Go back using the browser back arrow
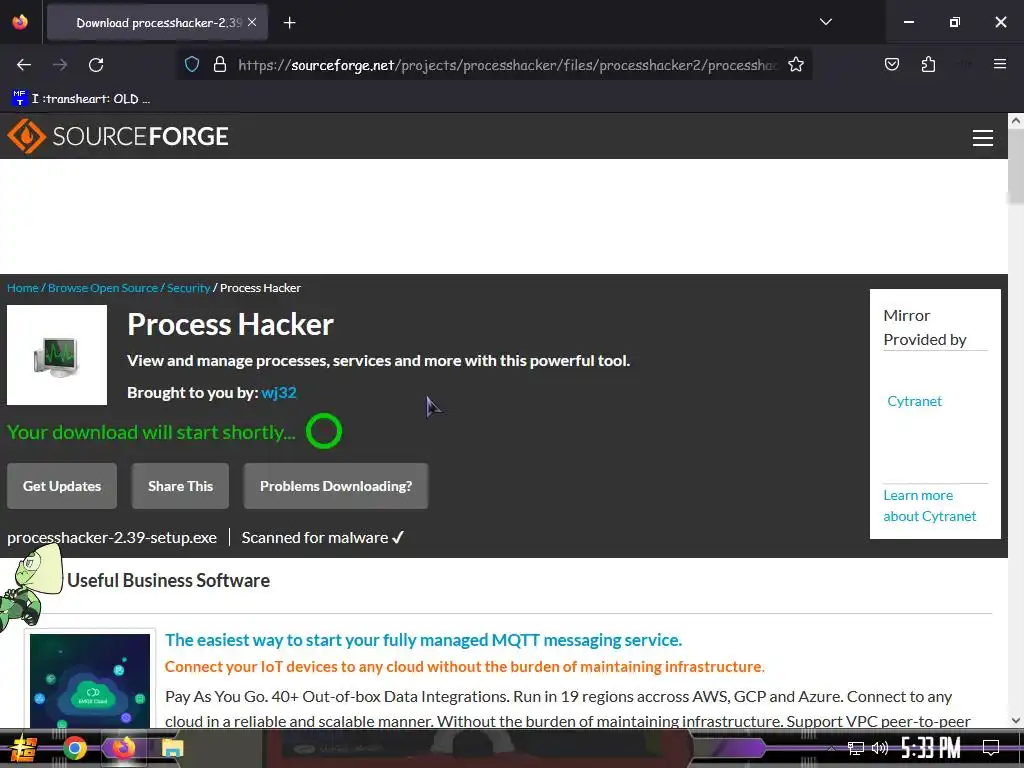 24,65
